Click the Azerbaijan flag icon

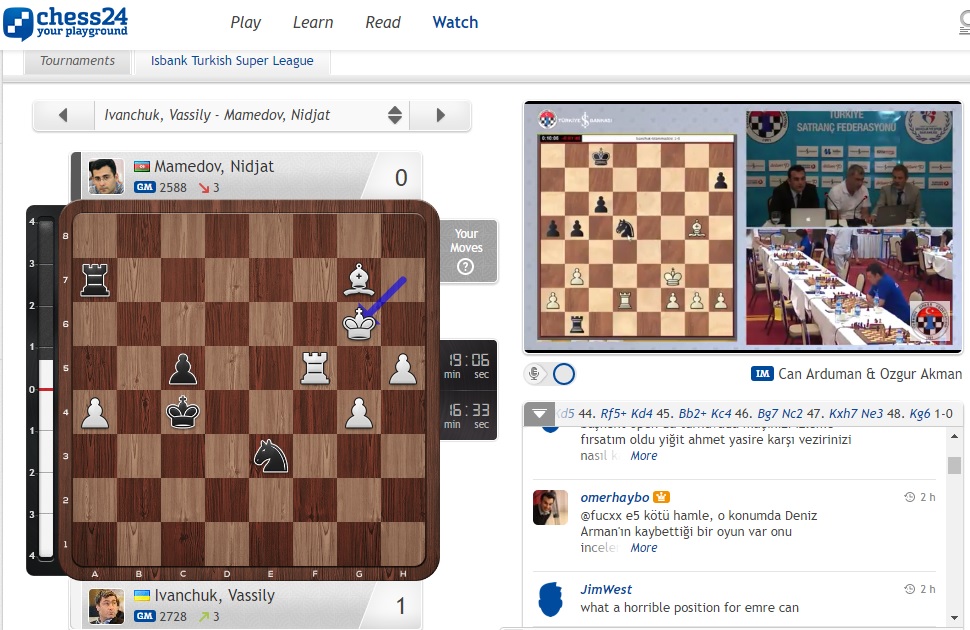click(x=142, y=166)
